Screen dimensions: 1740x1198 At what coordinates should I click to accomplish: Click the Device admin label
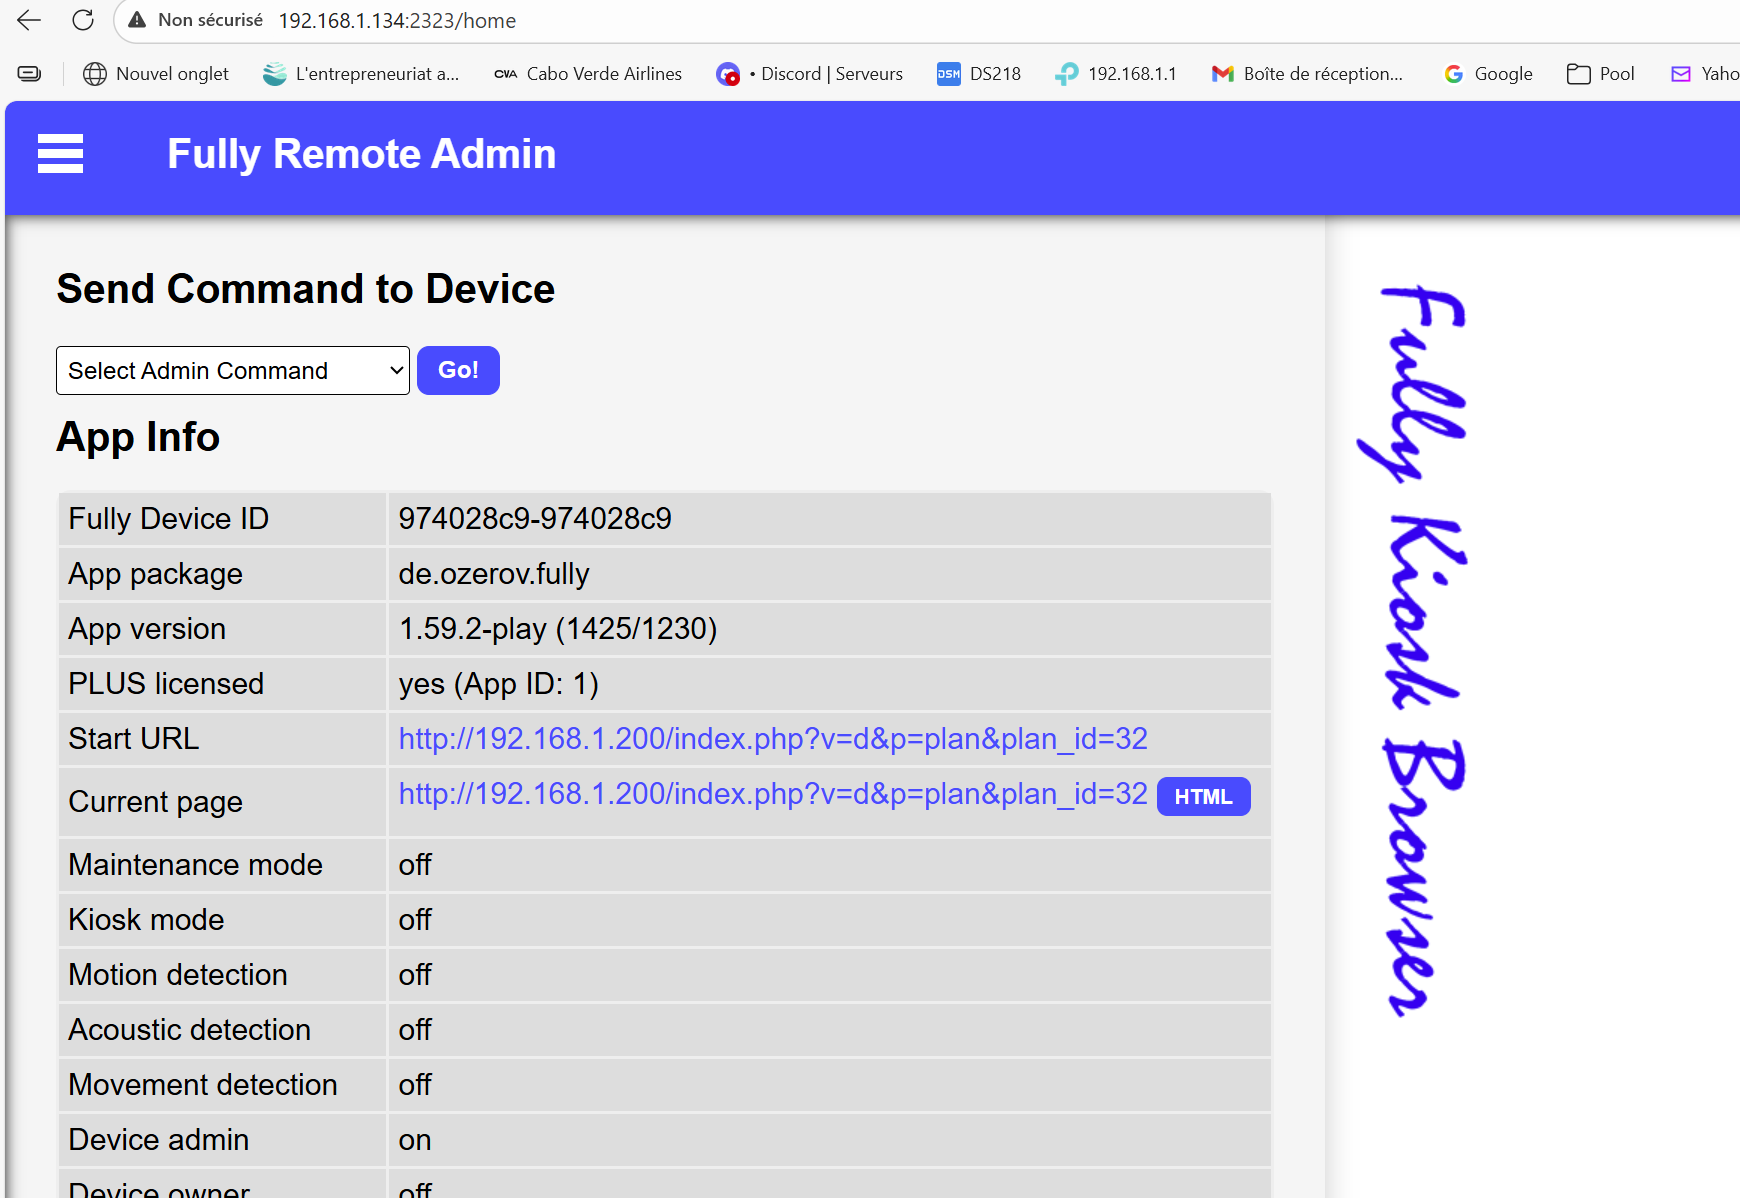coord(158,1140)
